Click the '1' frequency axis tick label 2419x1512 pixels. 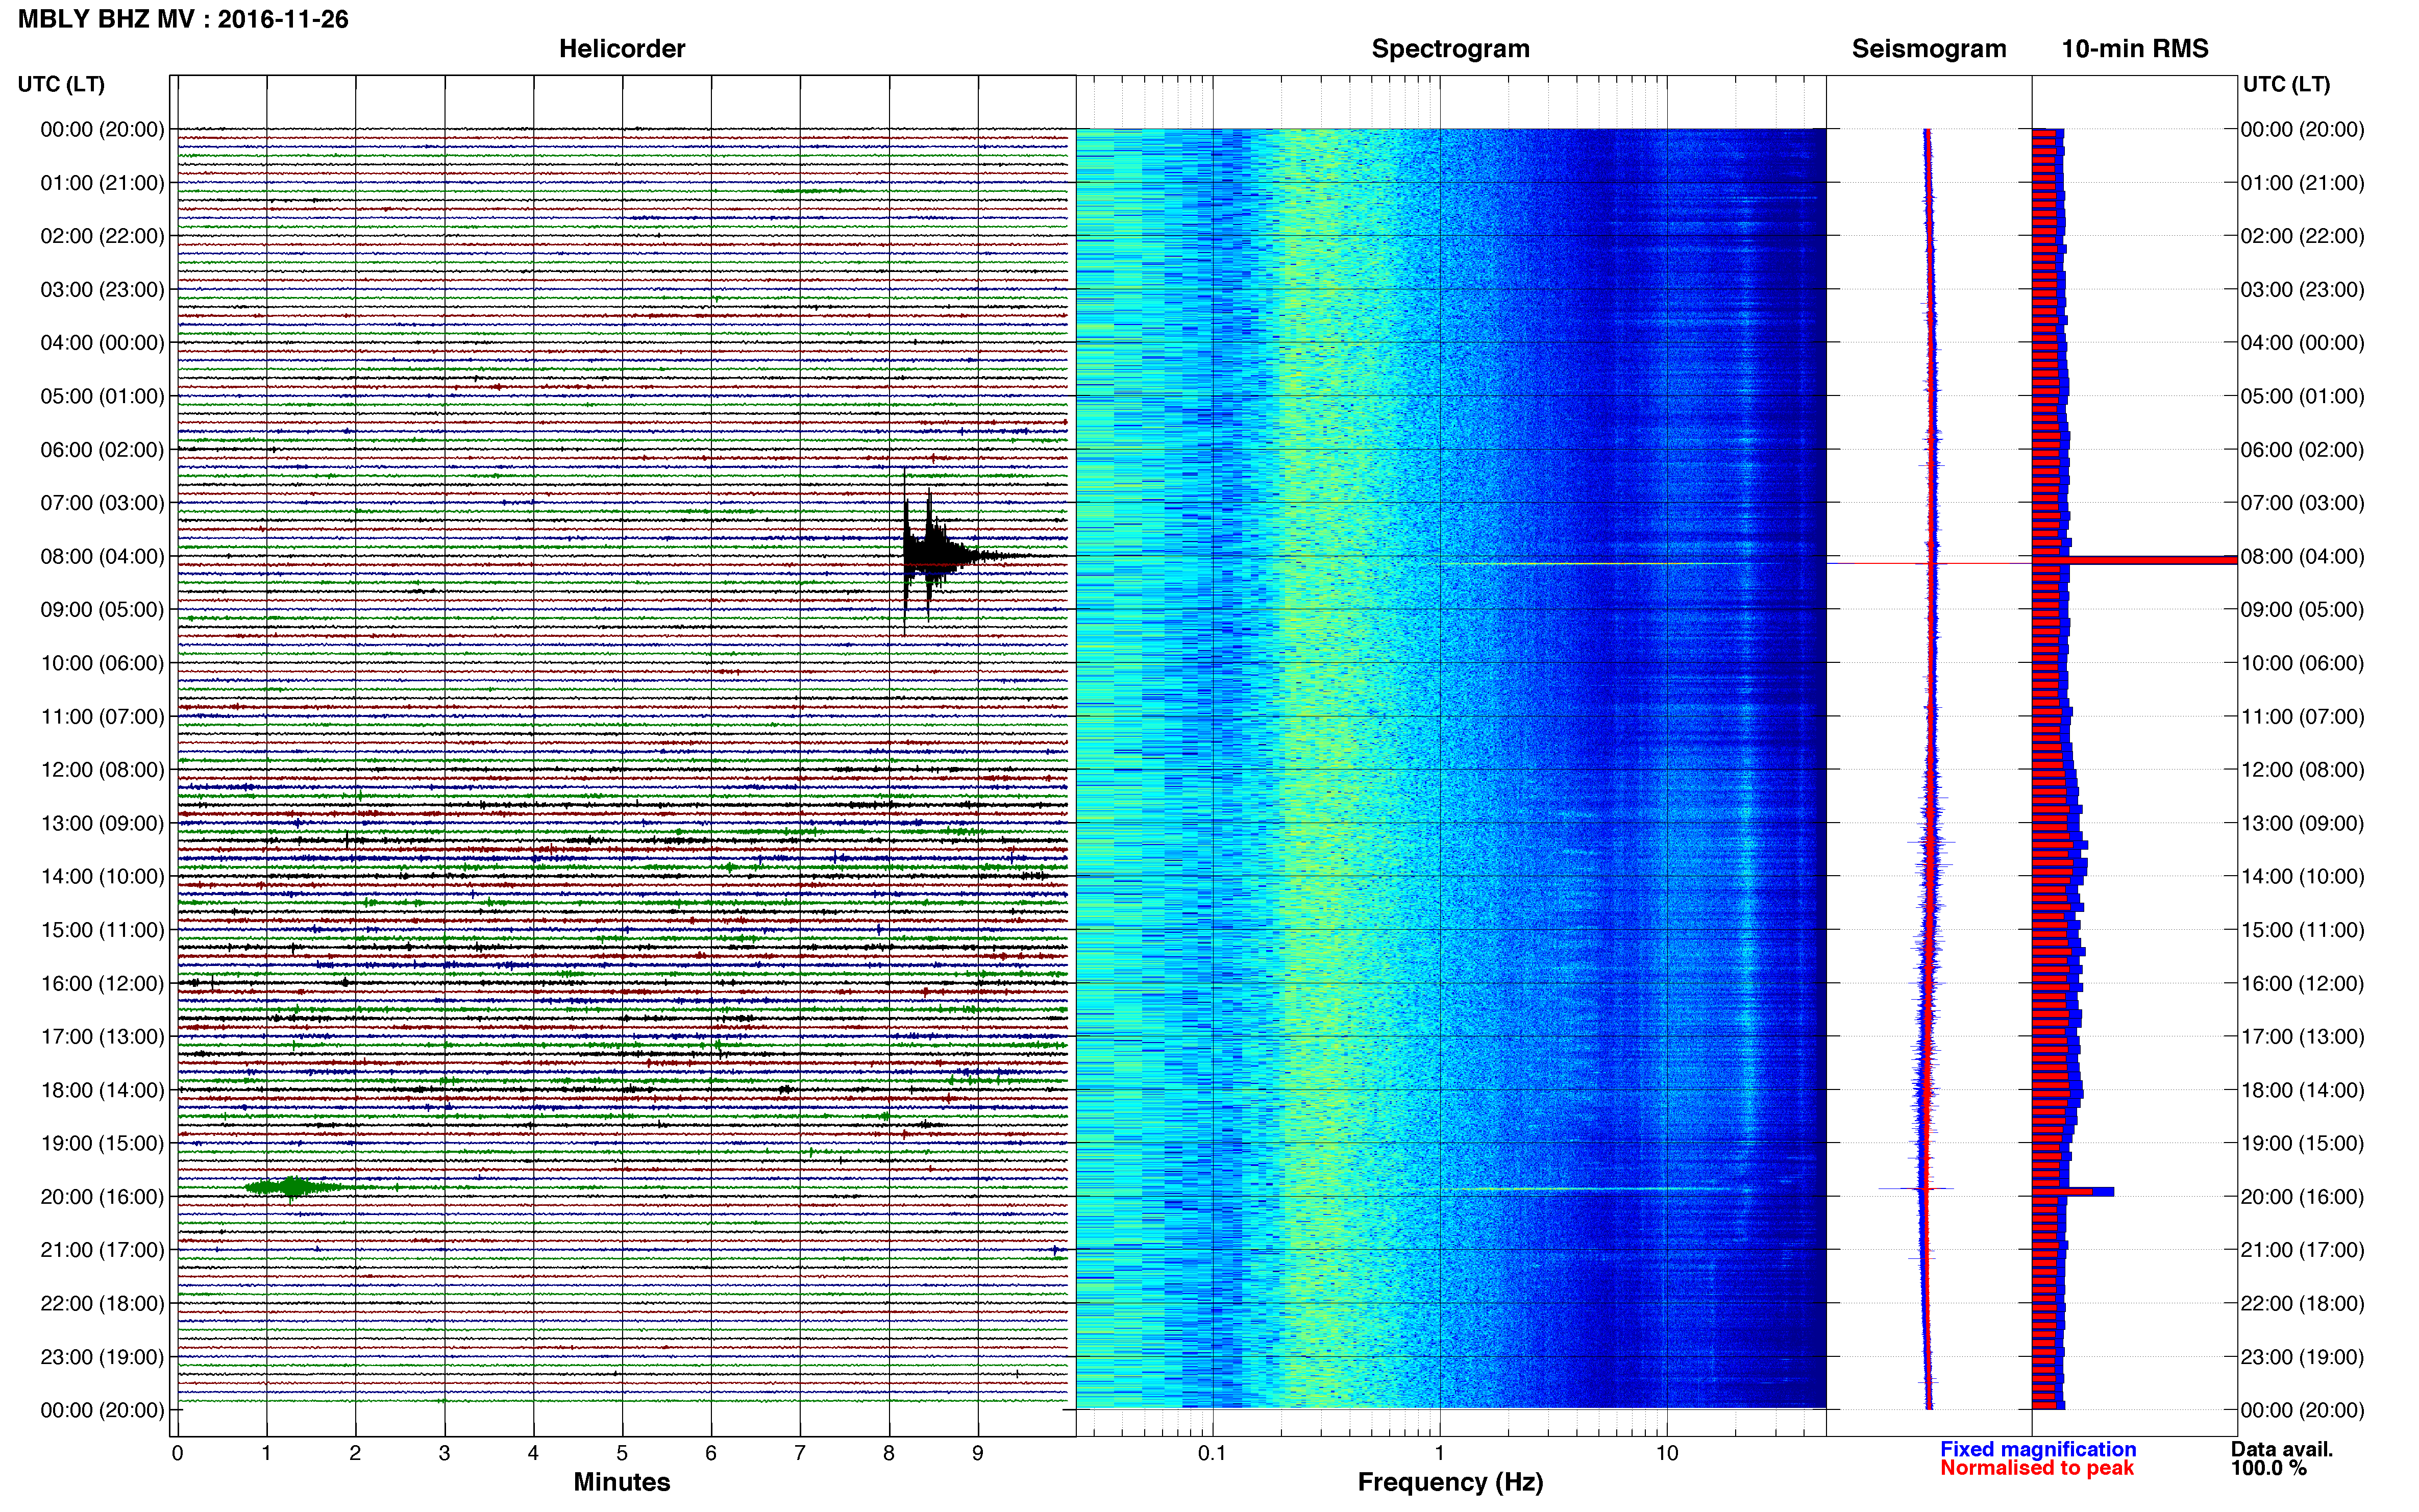point(1439,1453)
